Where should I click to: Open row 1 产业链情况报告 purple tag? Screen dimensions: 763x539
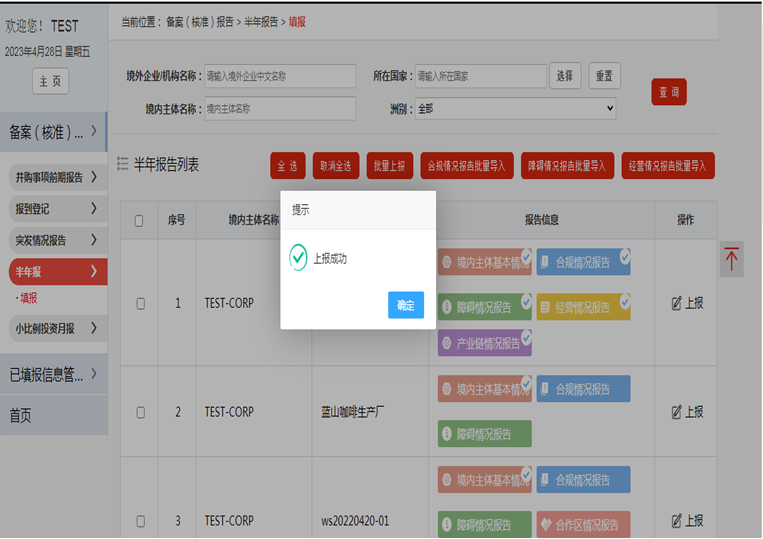pos(484,343)
